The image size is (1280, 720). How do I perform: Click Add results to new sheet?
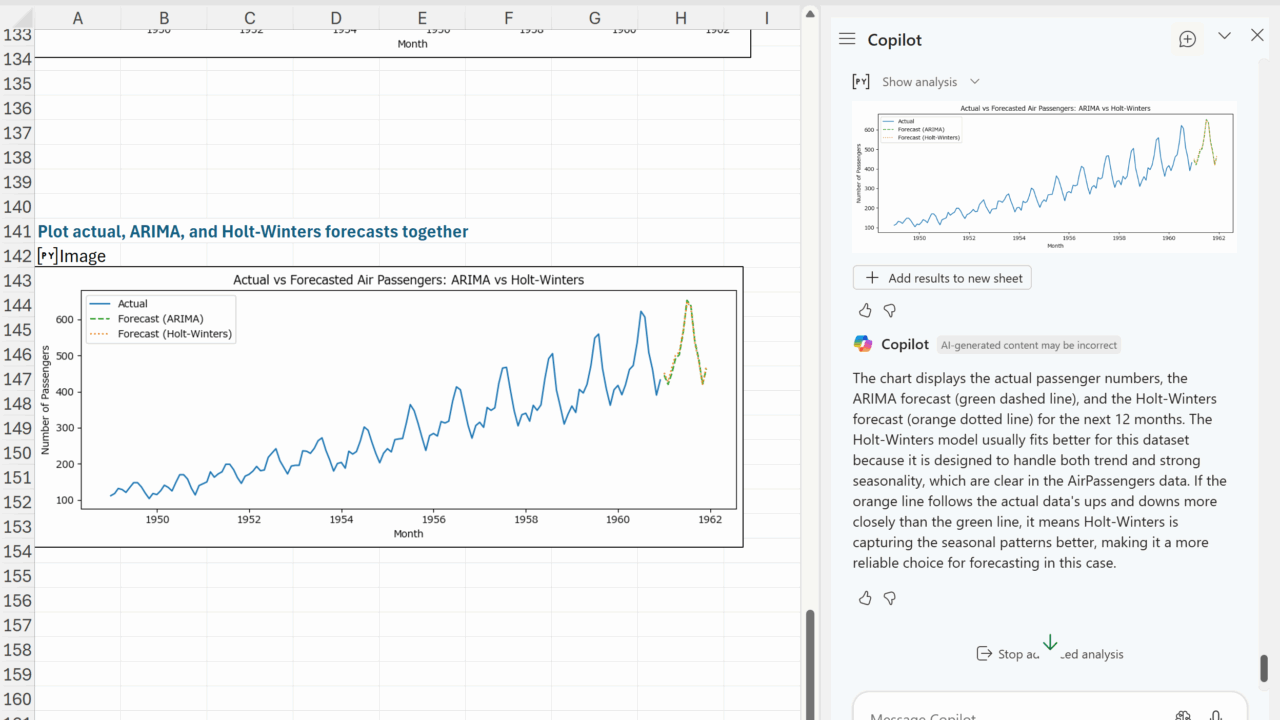942,278
